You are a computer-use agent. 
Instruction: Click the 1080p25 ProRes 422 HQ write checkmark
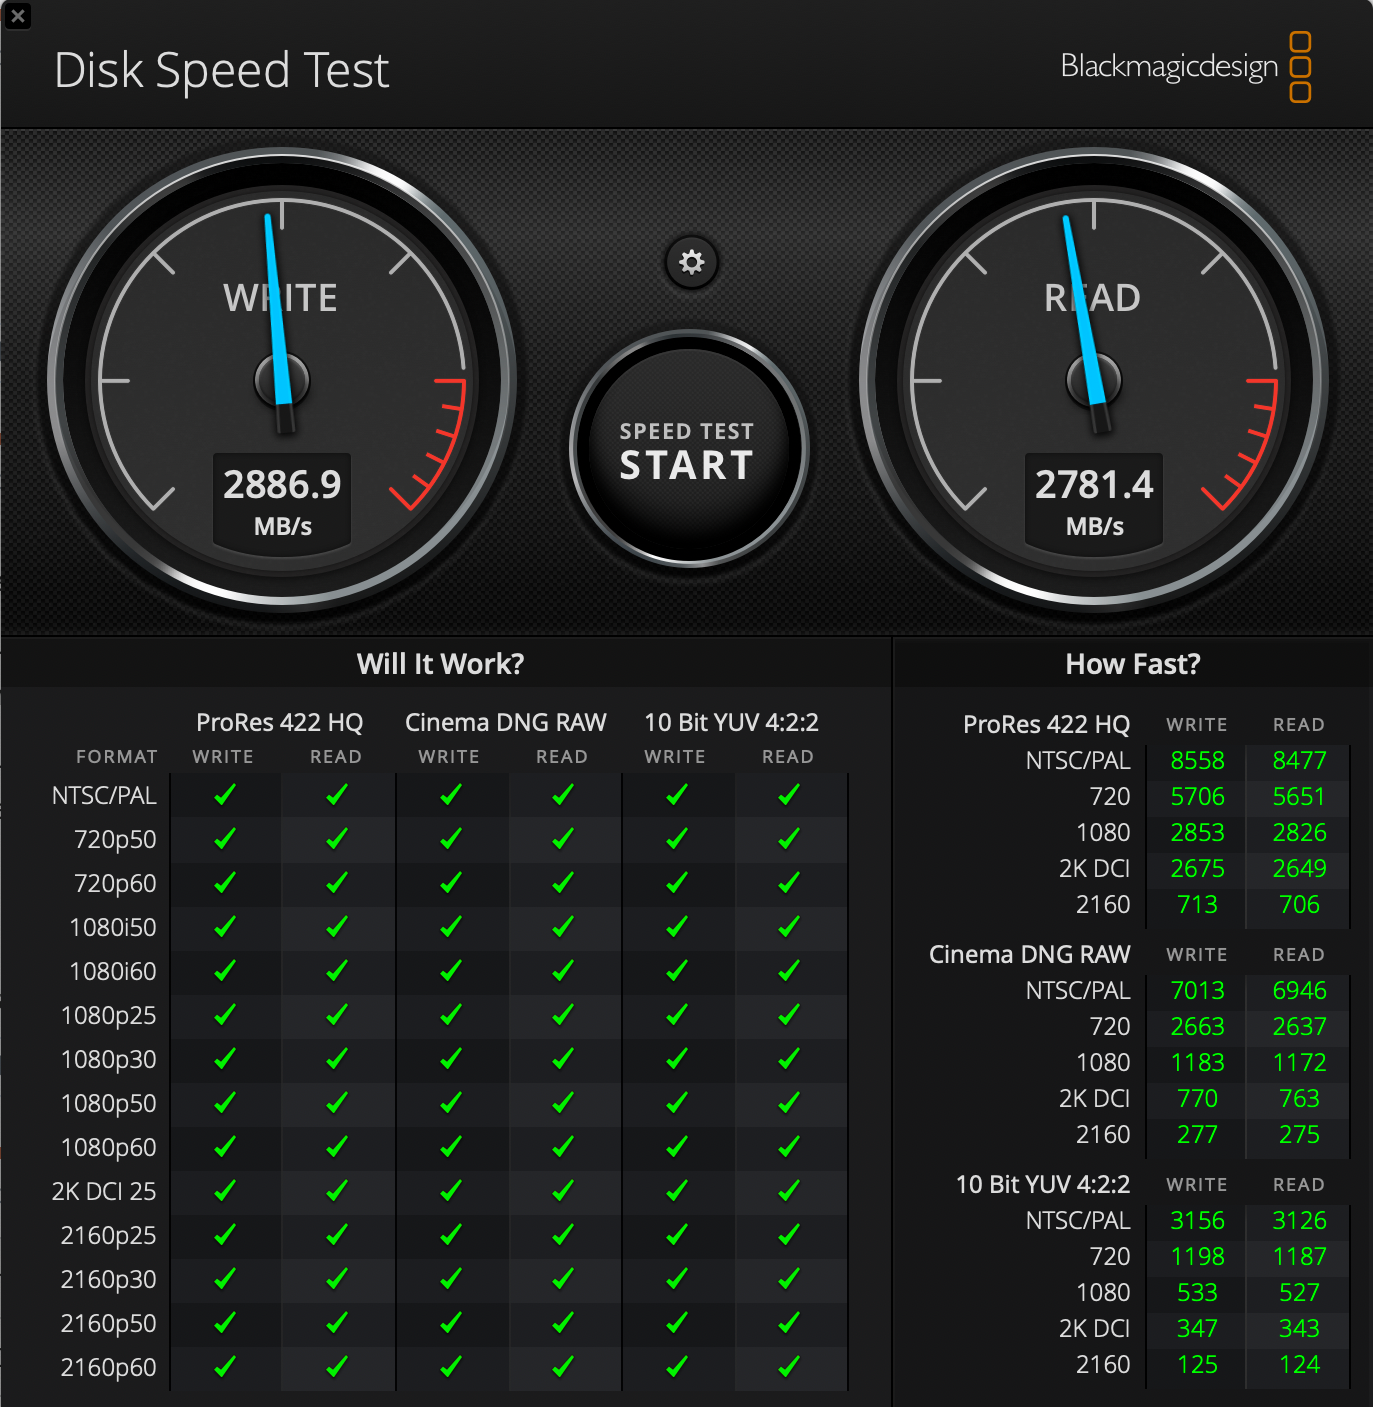[x=225, y=1015]
